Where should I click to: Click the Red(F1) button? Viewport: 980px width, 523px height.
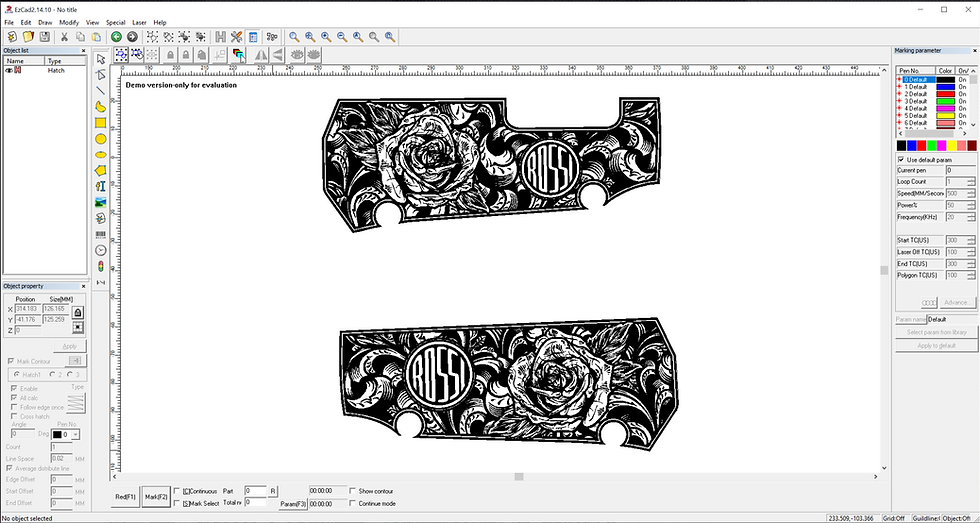point(125,497)
